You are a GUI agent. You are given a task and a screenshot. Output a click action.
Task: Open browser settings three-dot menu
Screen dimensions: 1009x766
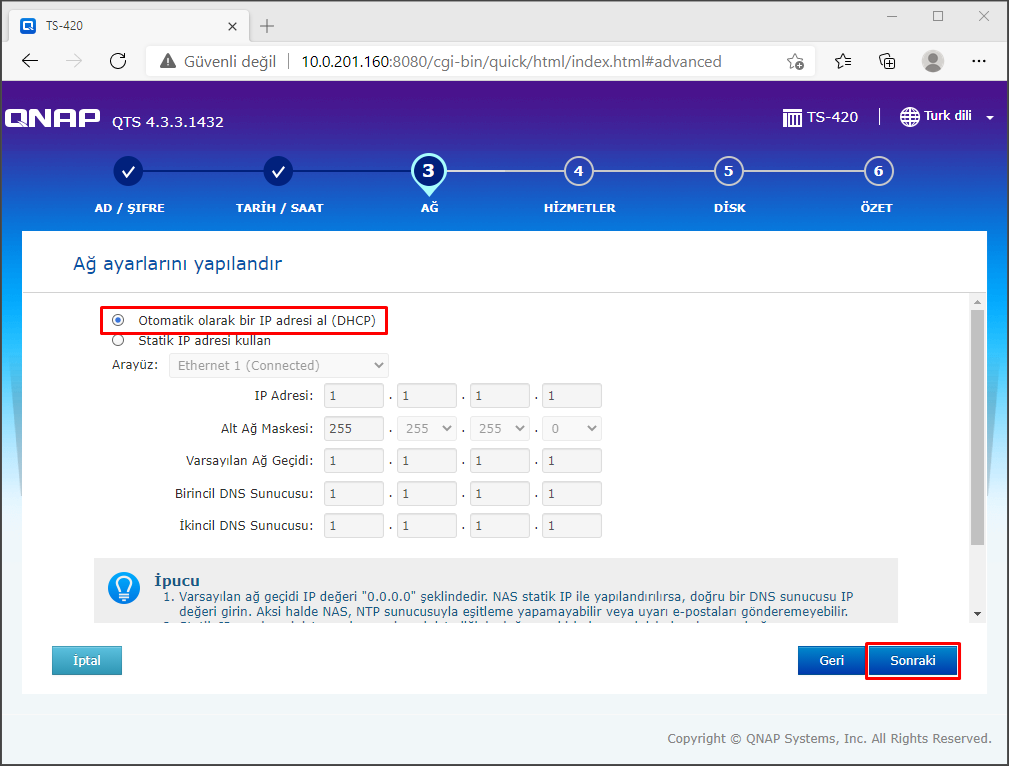pos(978,61)
